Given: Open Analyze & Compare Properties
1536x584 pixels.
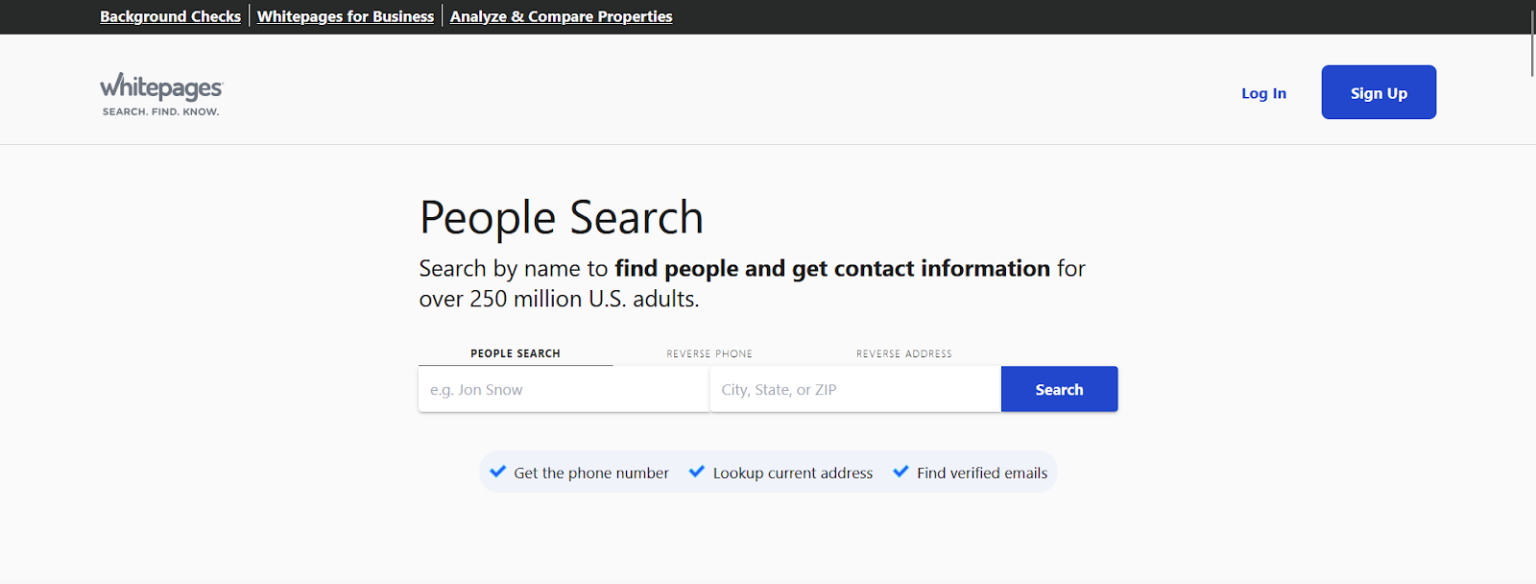Looking at the screenshot, I should [560, 16].
